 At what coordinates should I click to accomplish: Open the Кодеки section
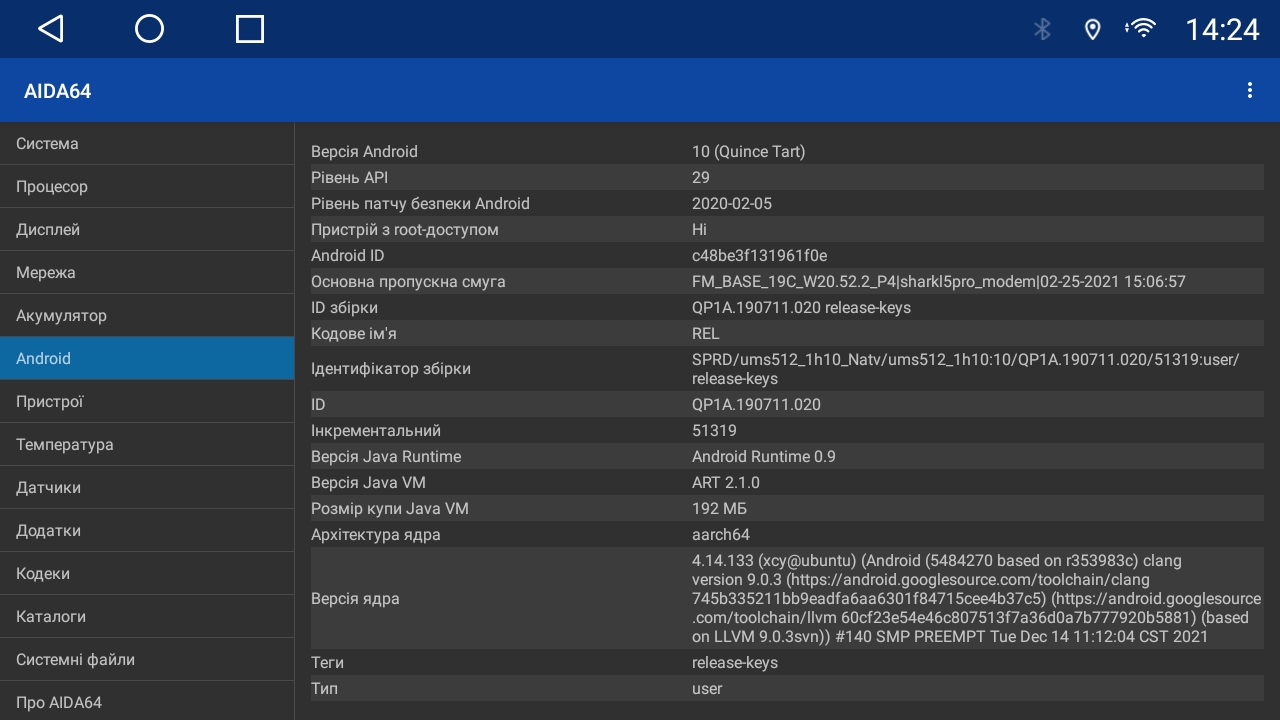point(147,574)
